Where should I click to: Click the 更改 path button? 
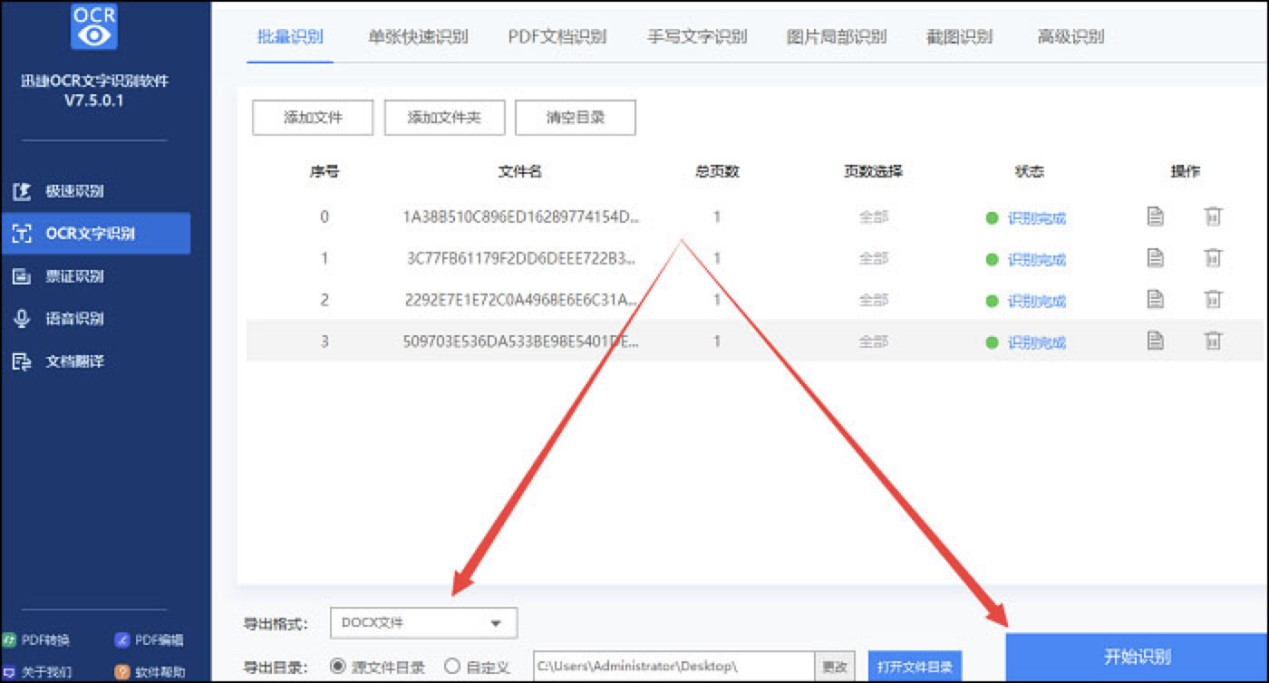(x=836, y=667)
